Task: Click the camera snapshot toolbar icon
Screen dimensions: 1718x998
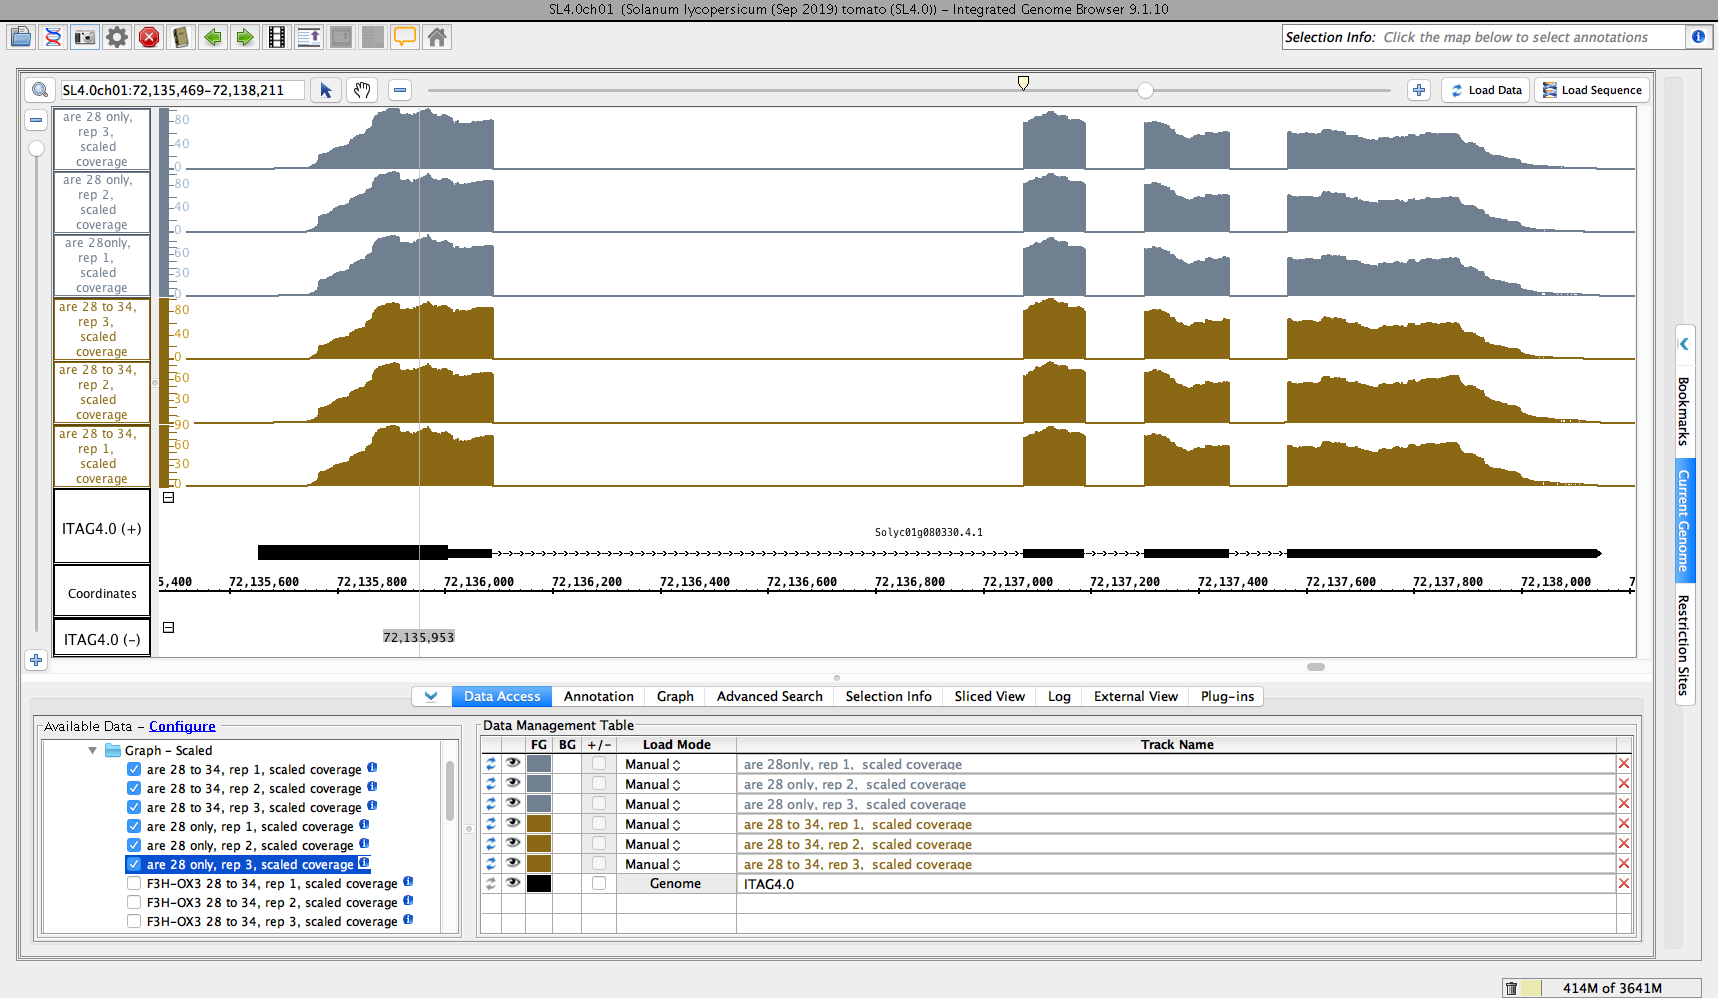Action: [x=85, y=38]
